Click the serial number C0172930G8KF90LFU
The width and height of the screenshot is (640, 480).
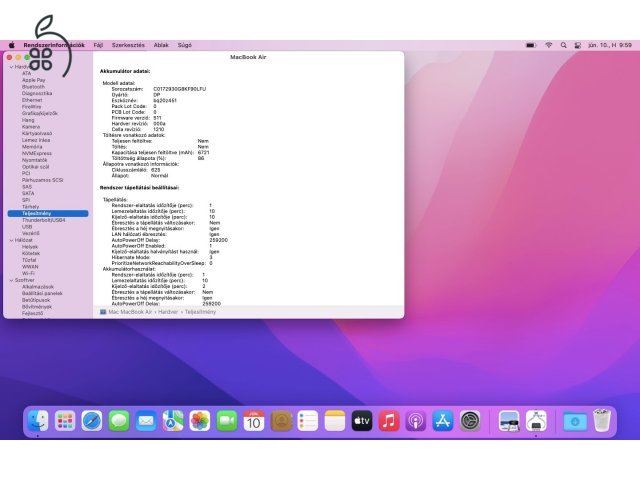point(180,89)
